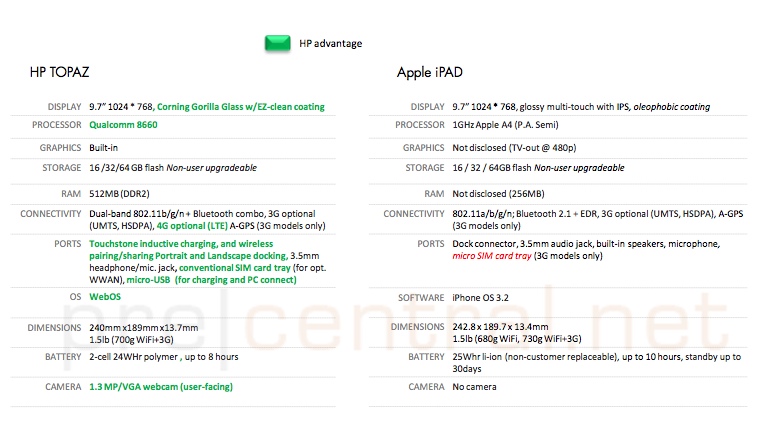
Task: Click the 'Qualcomm 8660' processor value
Action: click(x=123, y=125)
